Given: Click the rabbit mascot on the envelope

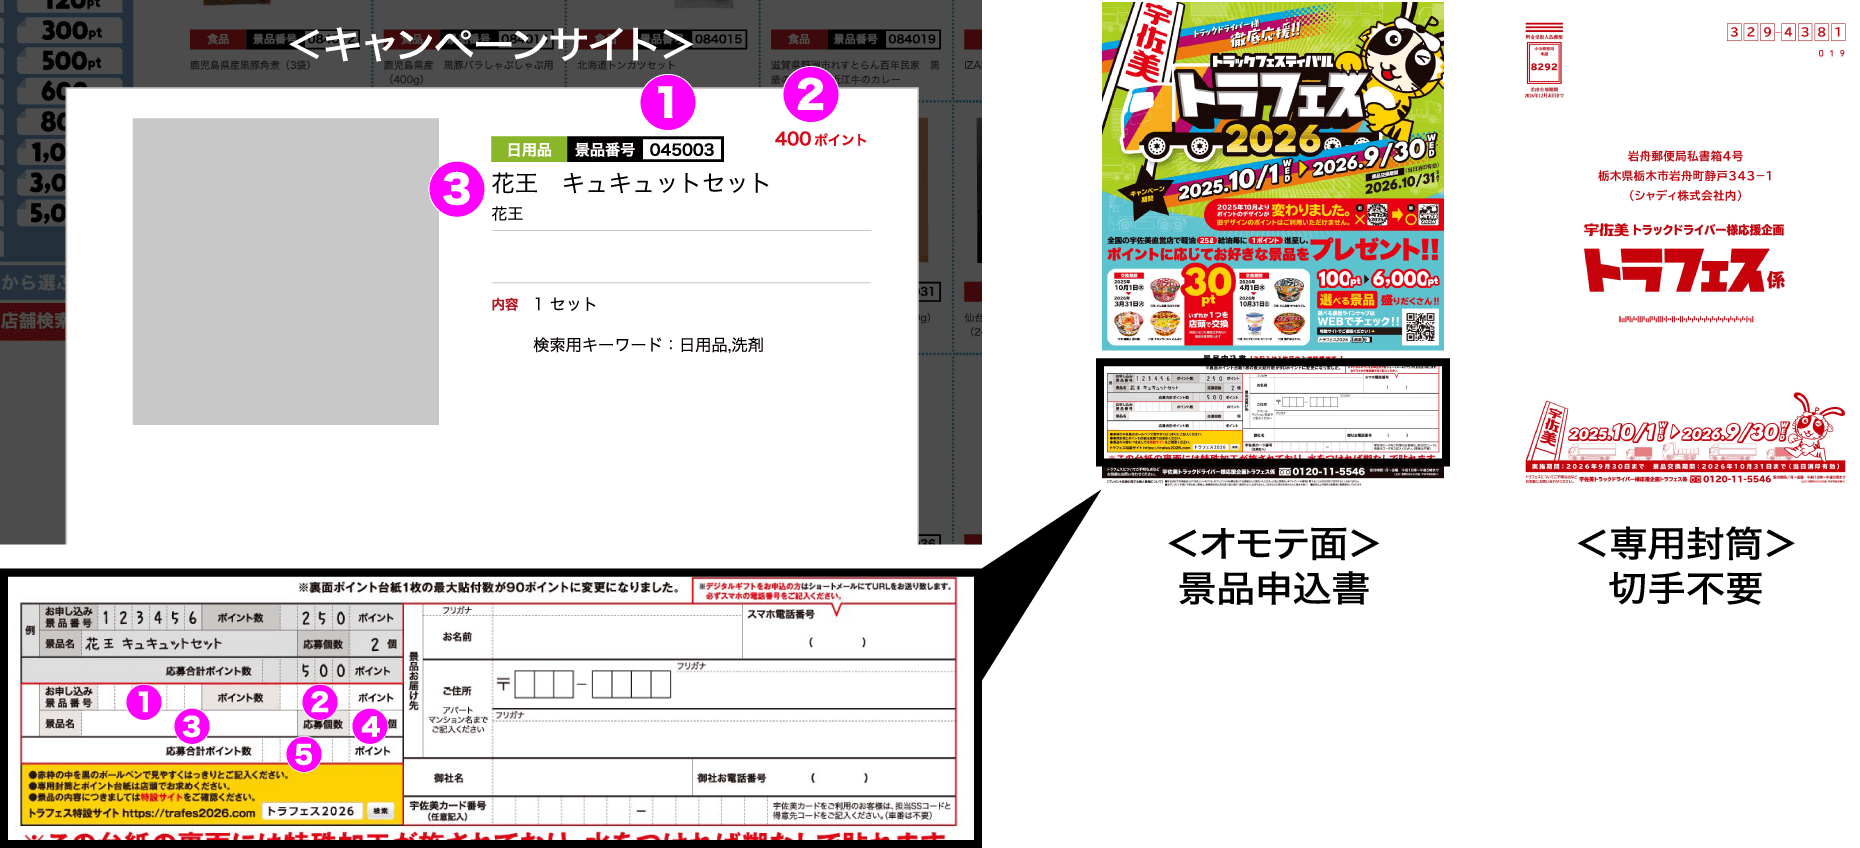Looking at the screenshot, I should [1817, 426].
